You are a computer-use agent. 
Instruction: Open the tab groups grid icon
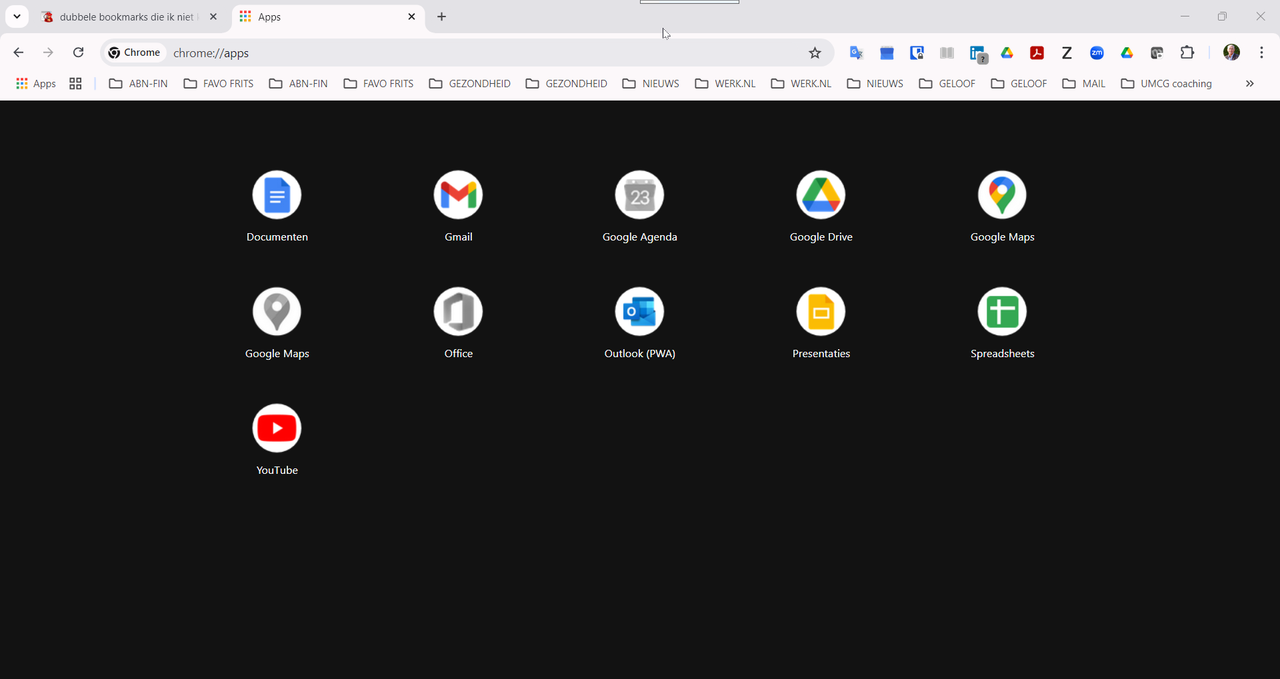[75, 84]
